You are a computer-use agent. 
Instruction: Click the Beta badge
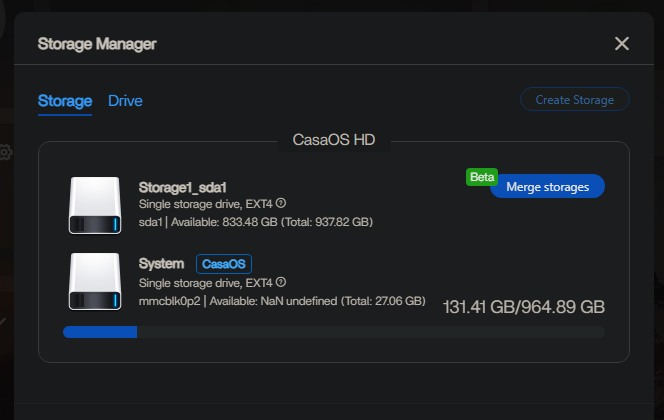point(482,177)
